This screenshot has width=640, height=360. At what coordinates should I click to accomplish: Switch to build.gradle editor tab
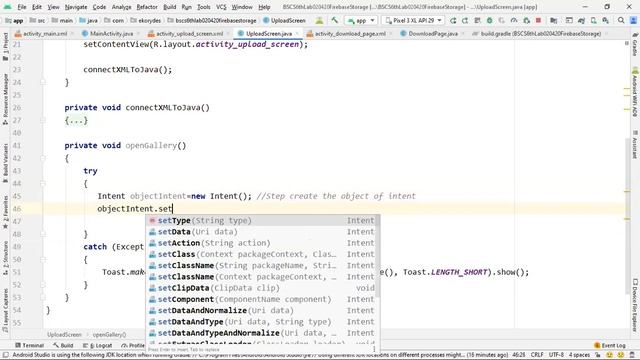[x=540, y=33]
